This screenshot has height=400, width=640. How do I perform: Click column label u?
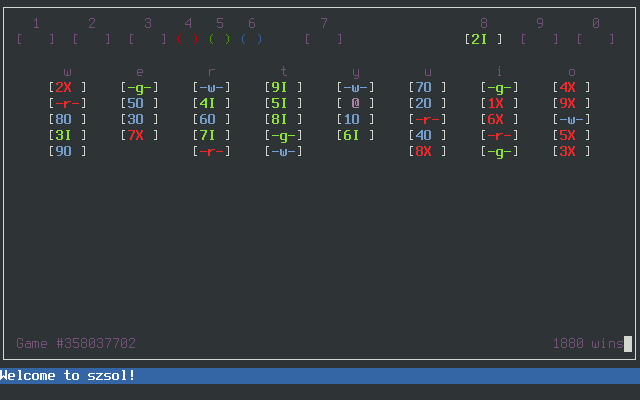(x=428, y=72)
